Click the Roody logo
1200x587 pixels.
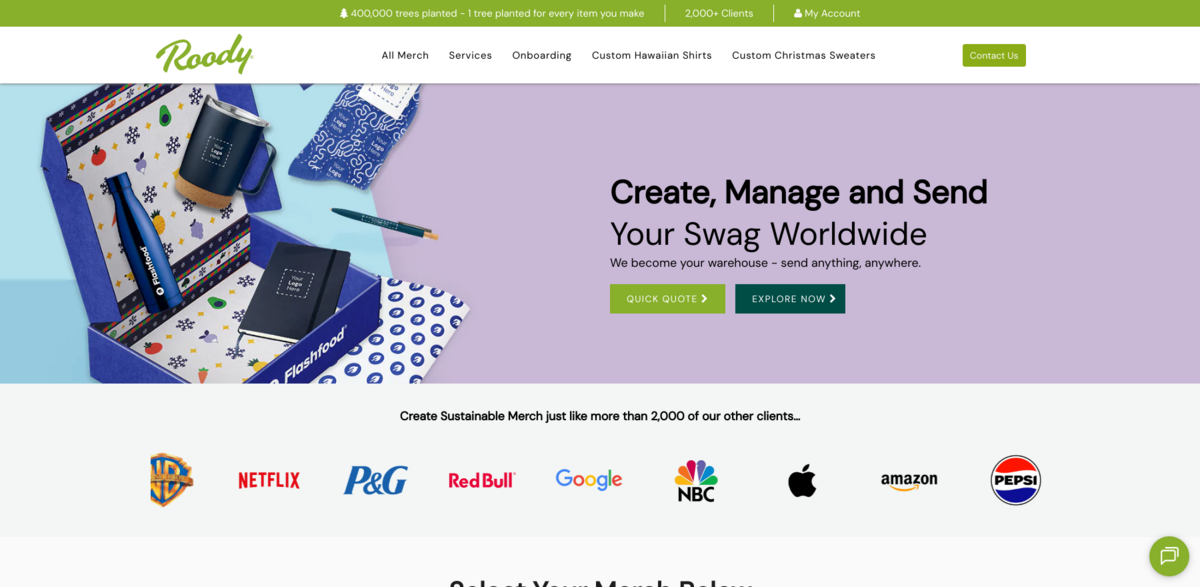coord(204,54)
